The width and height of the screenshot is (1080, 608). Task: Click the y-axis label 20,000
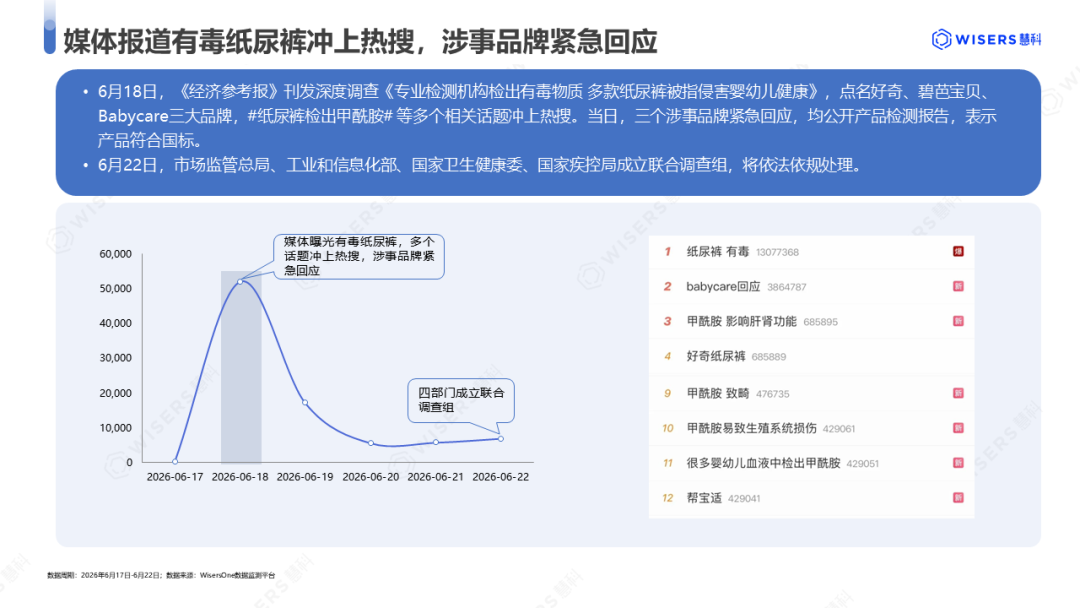click(x=116, y=393)
